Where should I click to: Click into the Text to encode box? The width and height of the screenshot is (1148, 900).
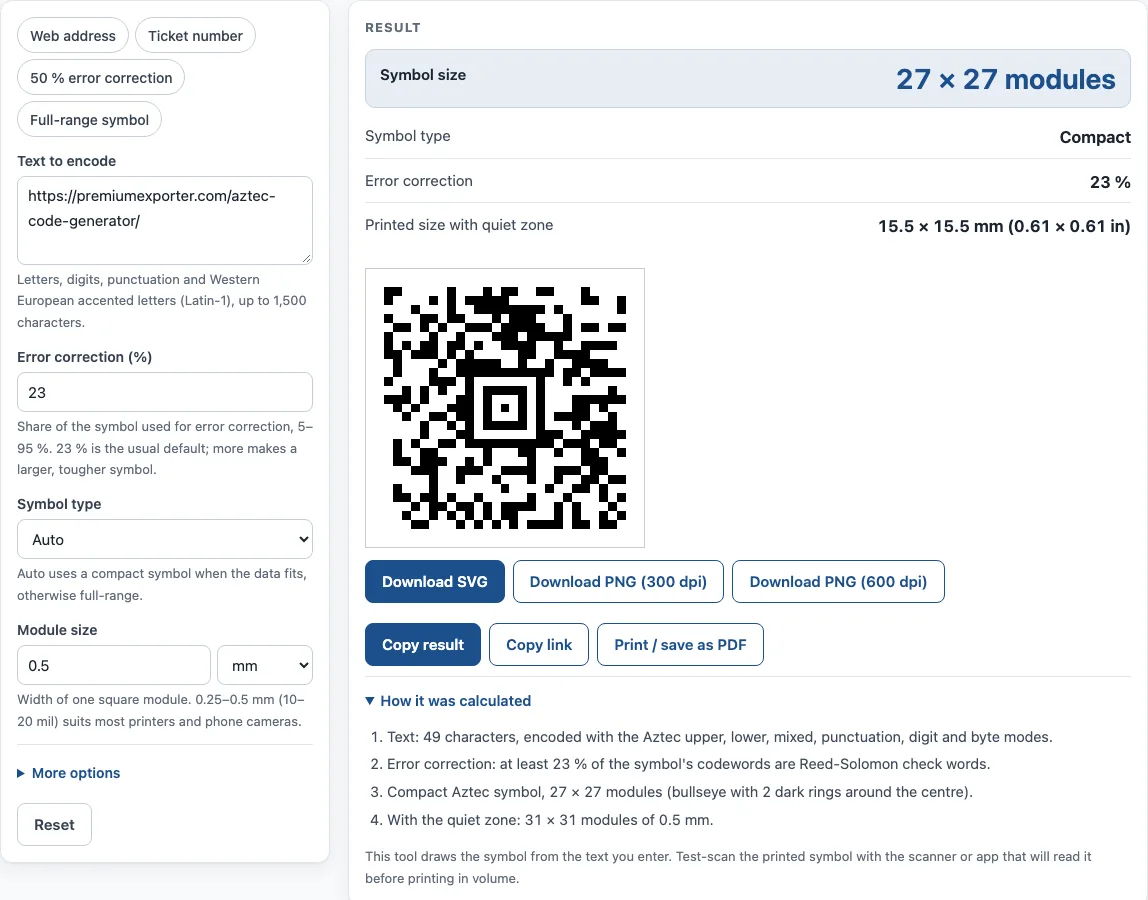[165, 220]
